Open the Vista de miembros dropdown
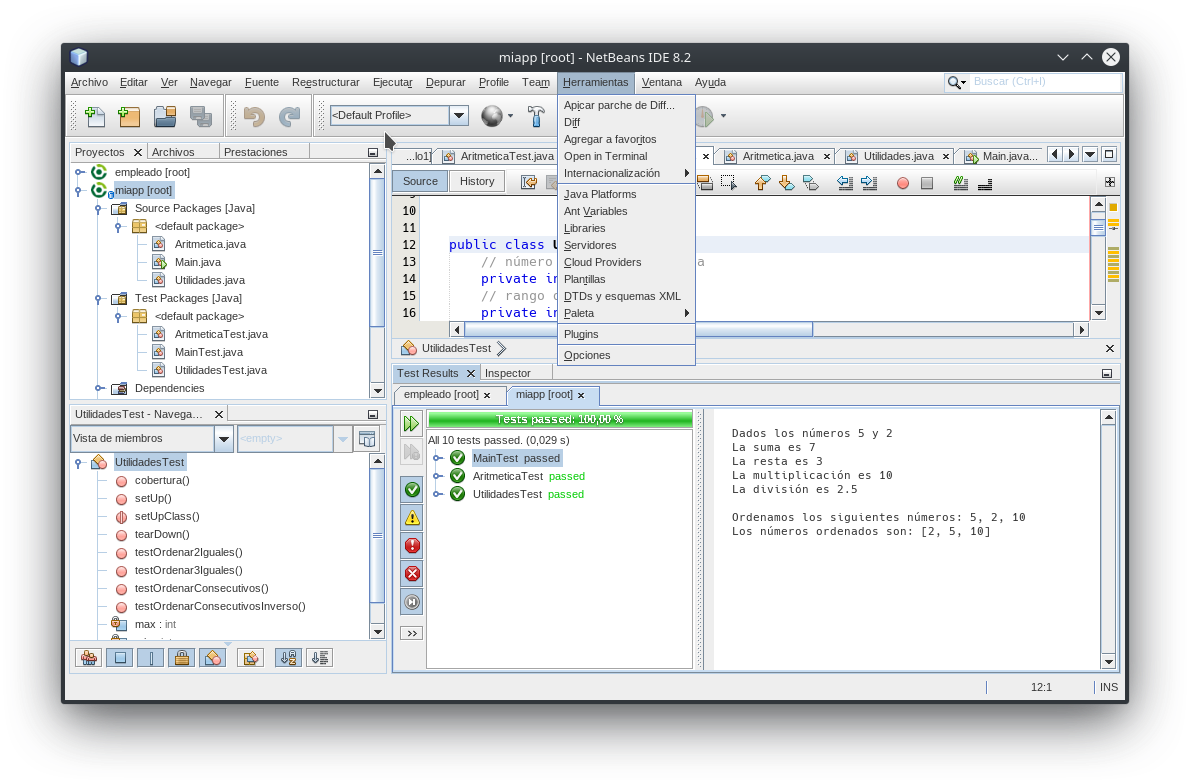This screenshot has height=783, width=1190. (223, 439)
